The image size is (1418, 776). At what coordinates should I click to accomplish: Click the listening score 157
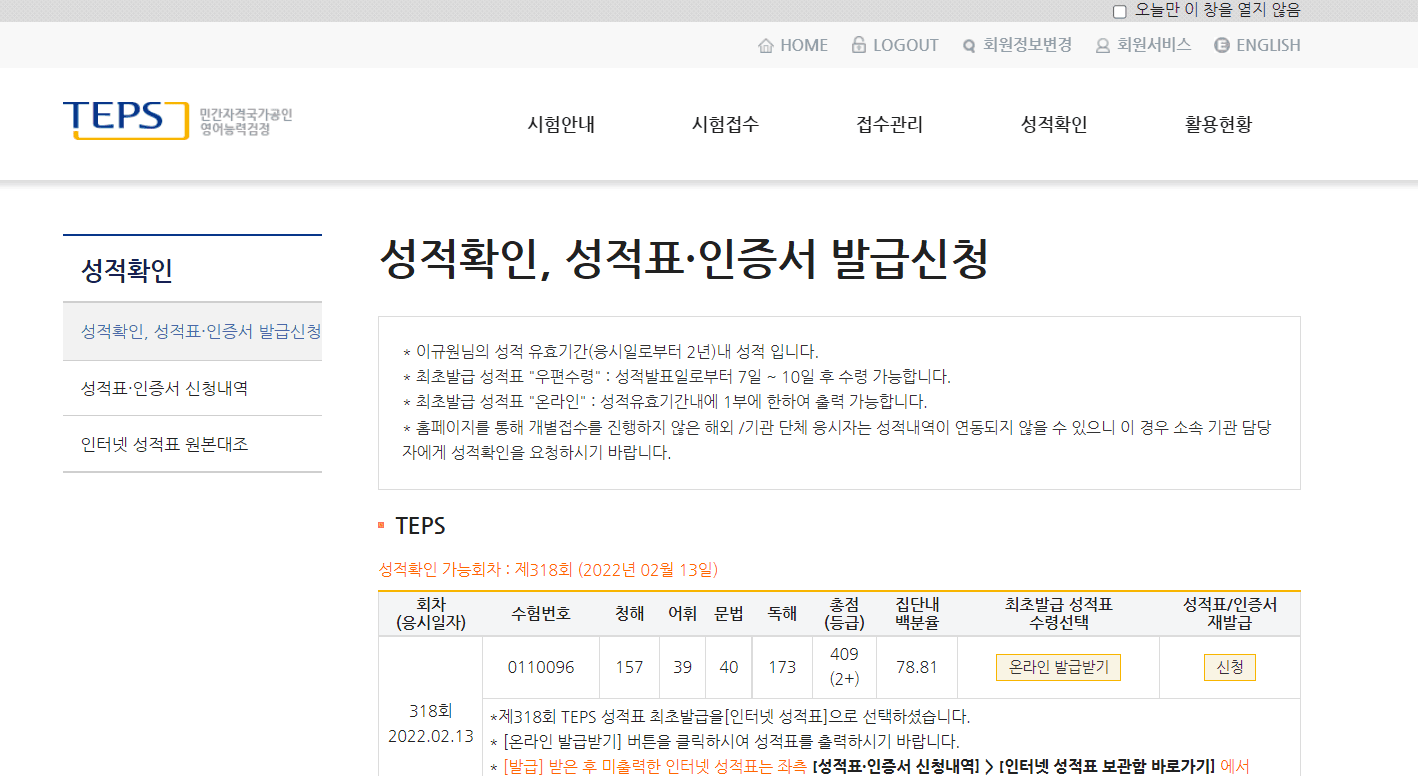coord(629,667)
